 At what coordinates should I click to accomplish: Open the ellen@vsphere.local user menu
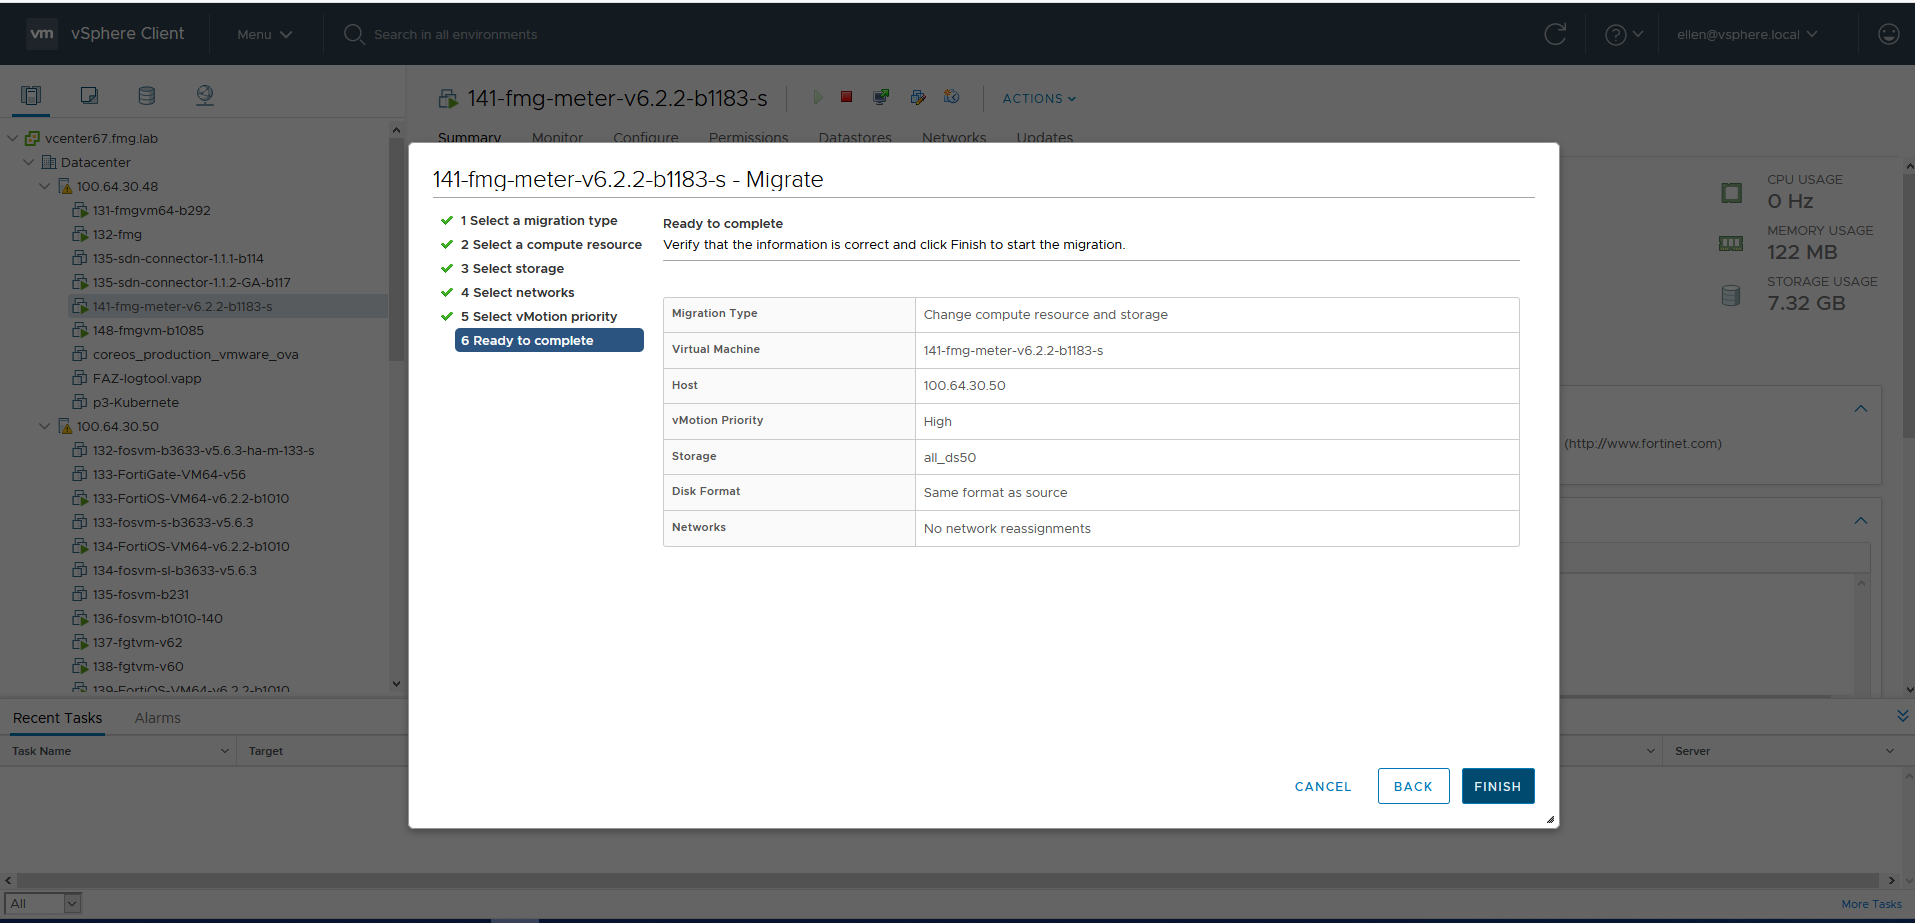(1746, 34)
